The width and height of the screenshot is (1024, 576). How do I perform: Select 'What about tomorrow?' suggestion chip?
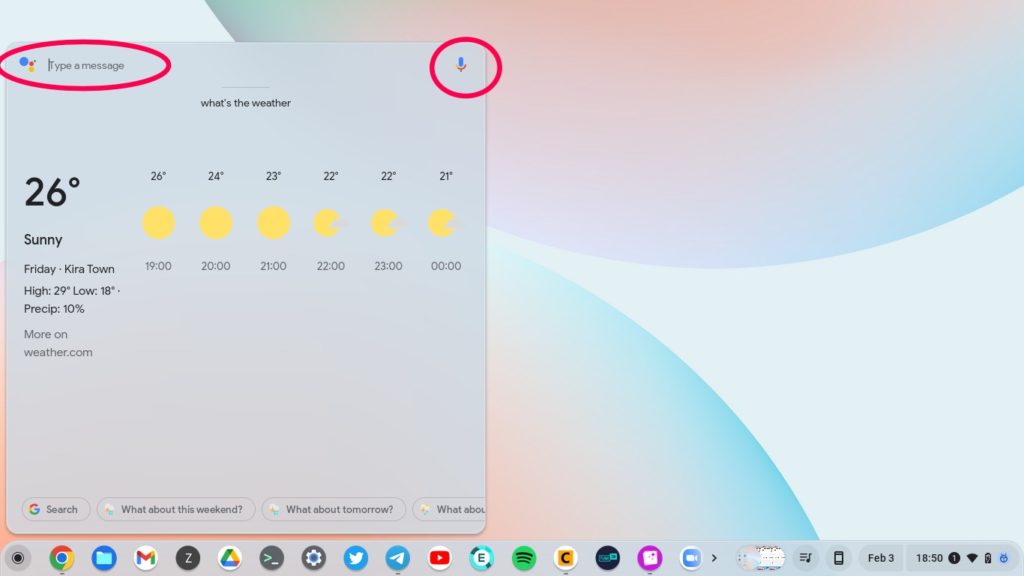pos(334,509)
